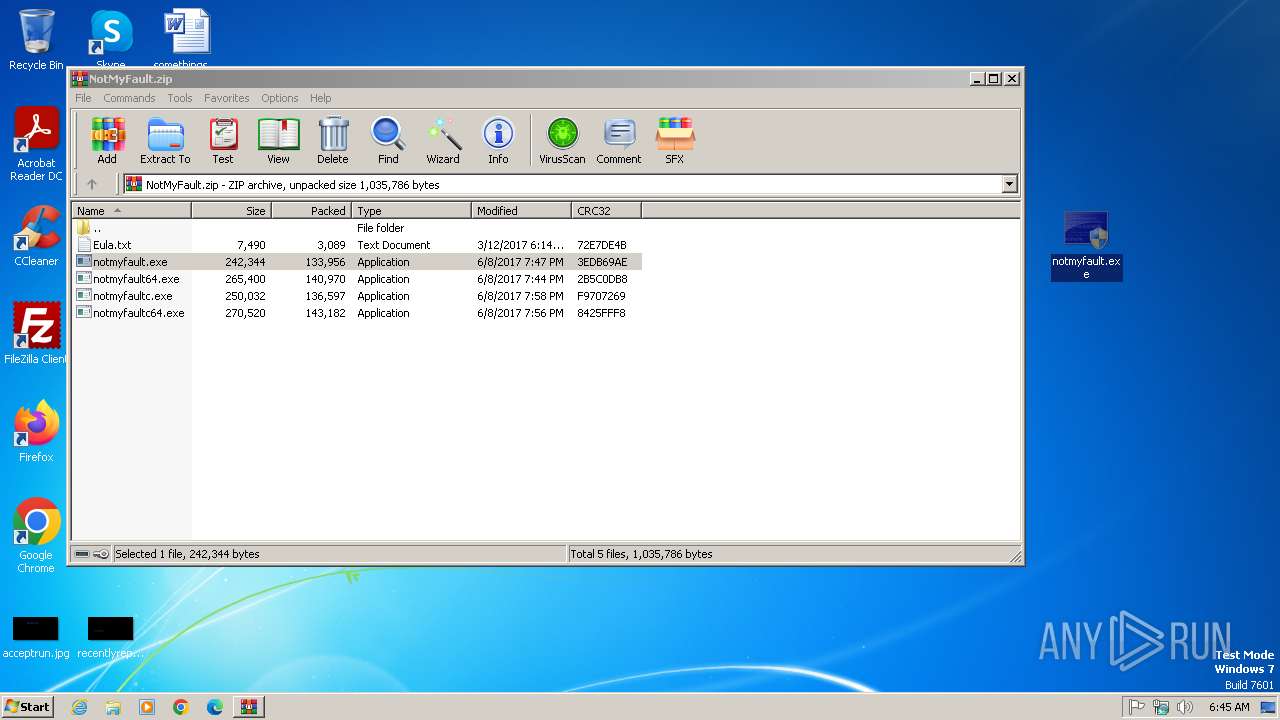Open Chrome from the taskbar
This screenshot has width=1280, height=720.
[181, 707]
